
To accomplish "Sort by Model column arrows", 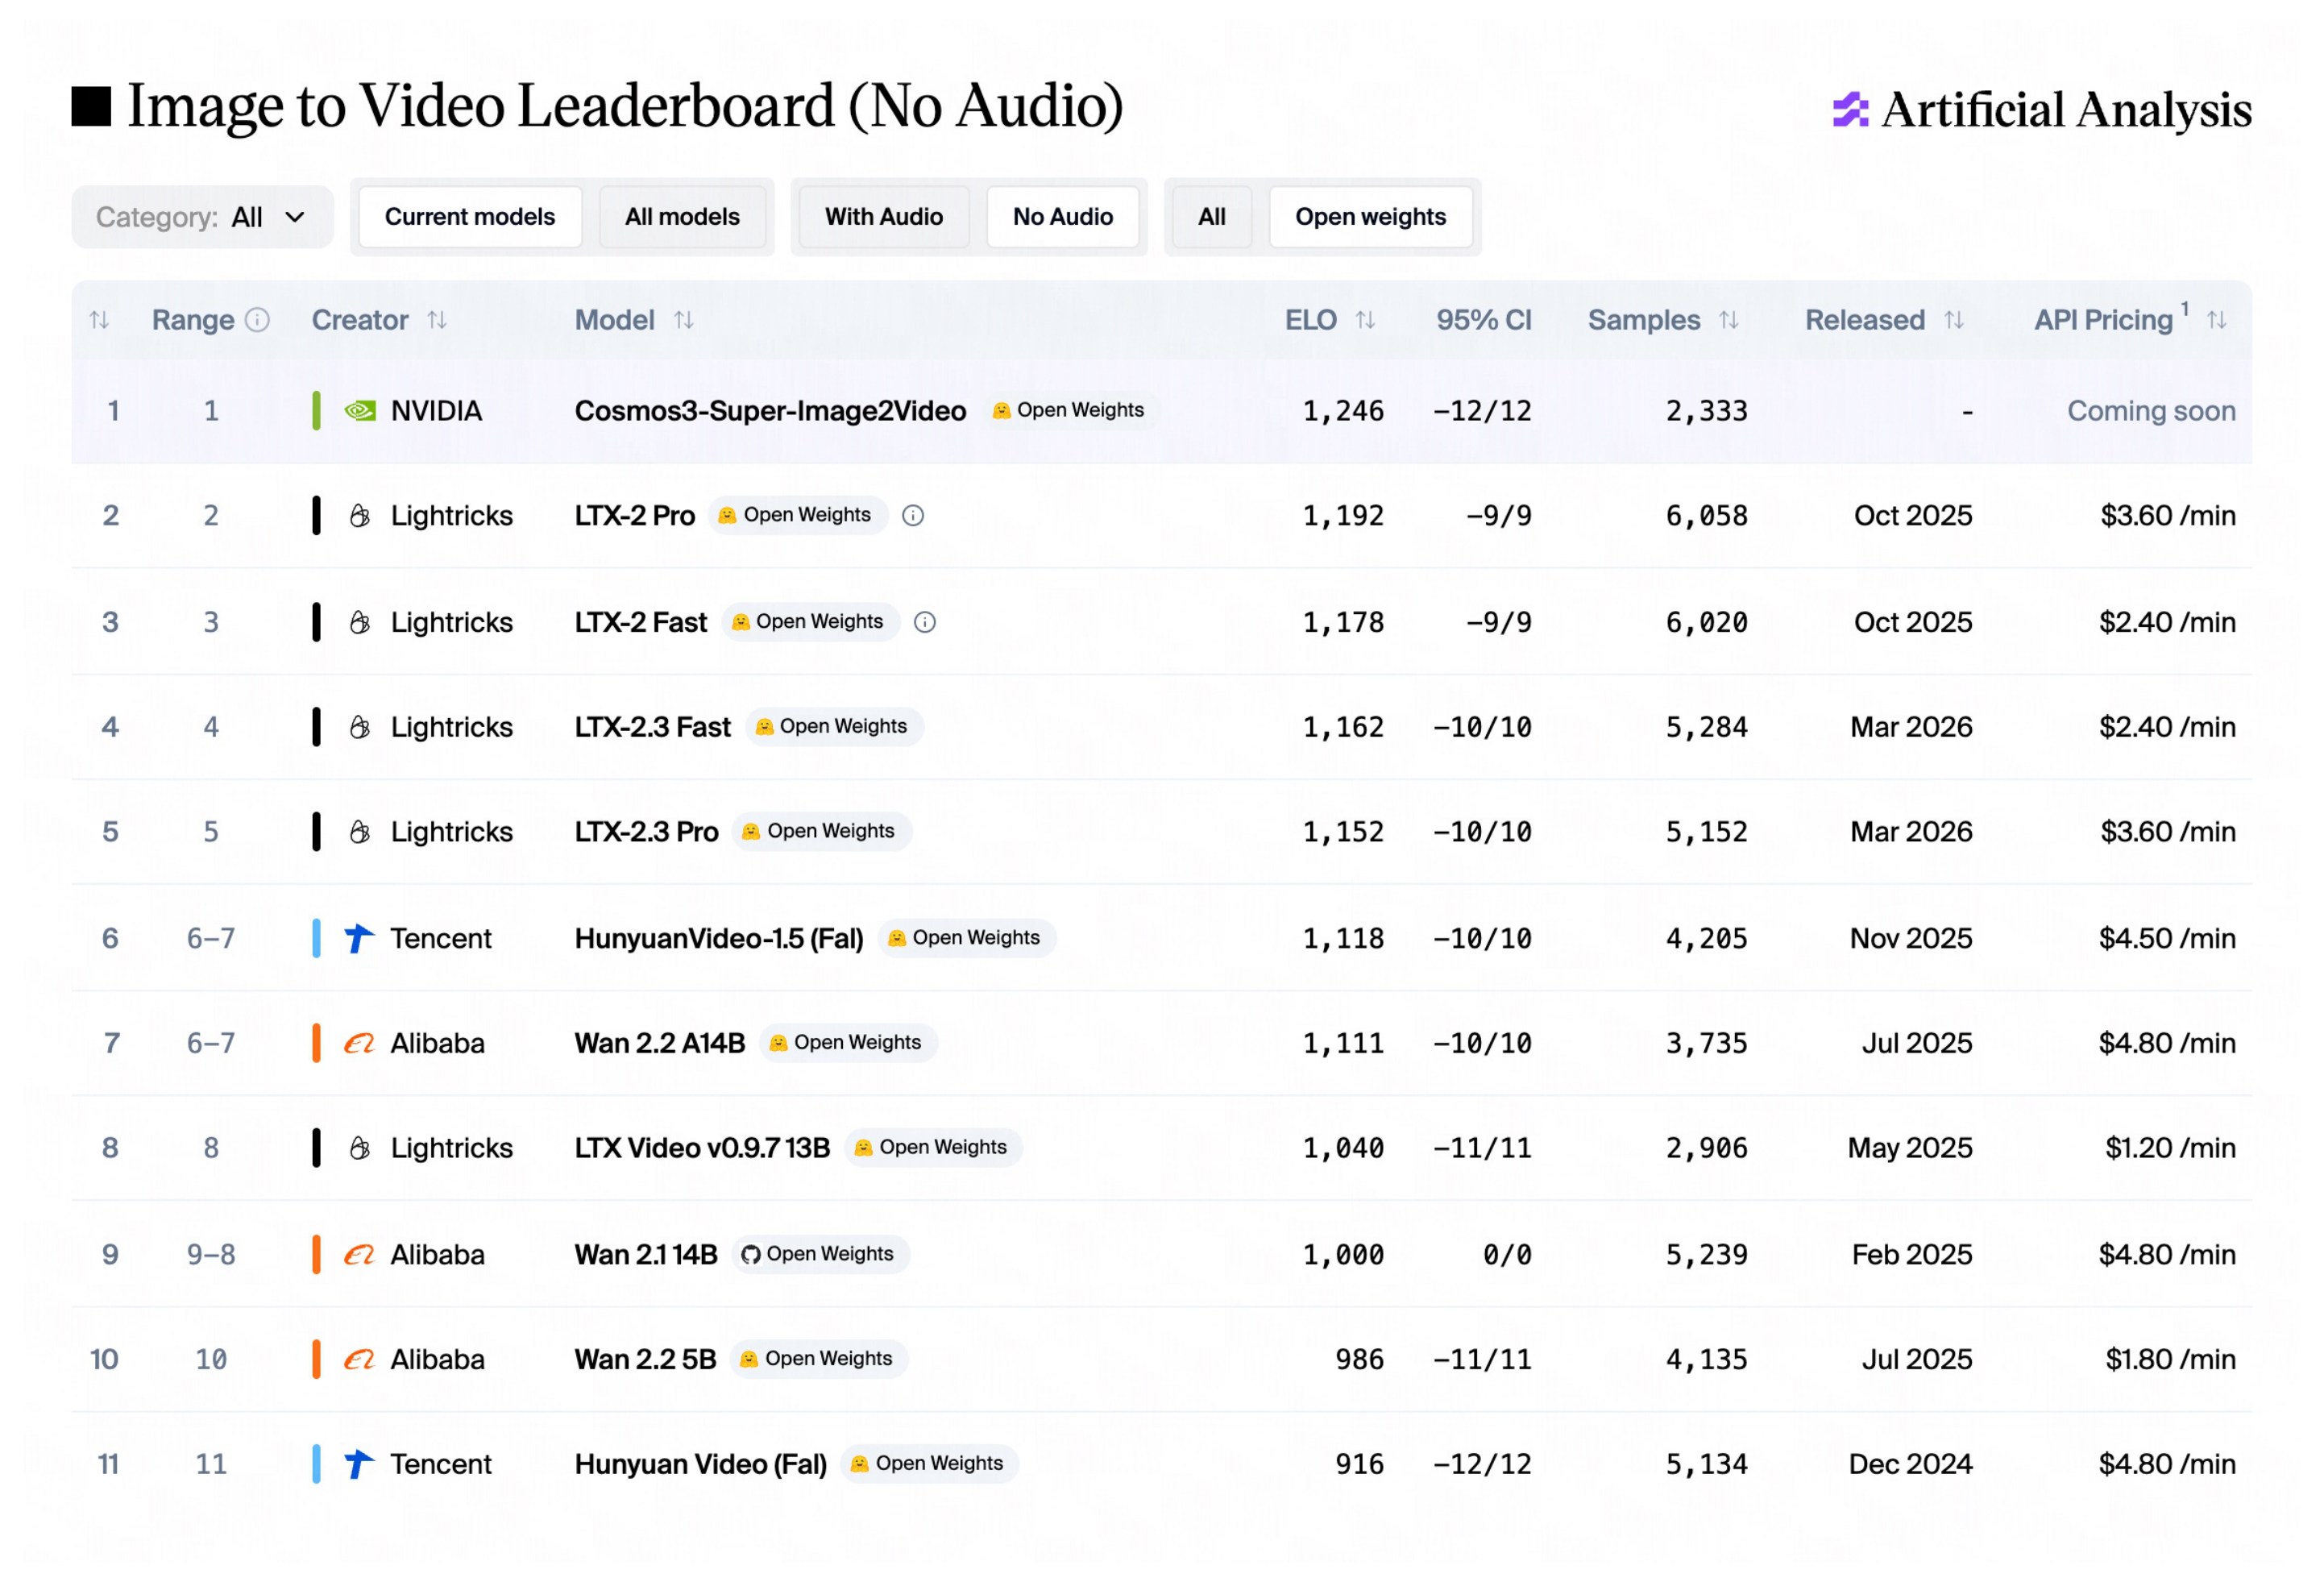I will tap(684, 320).
